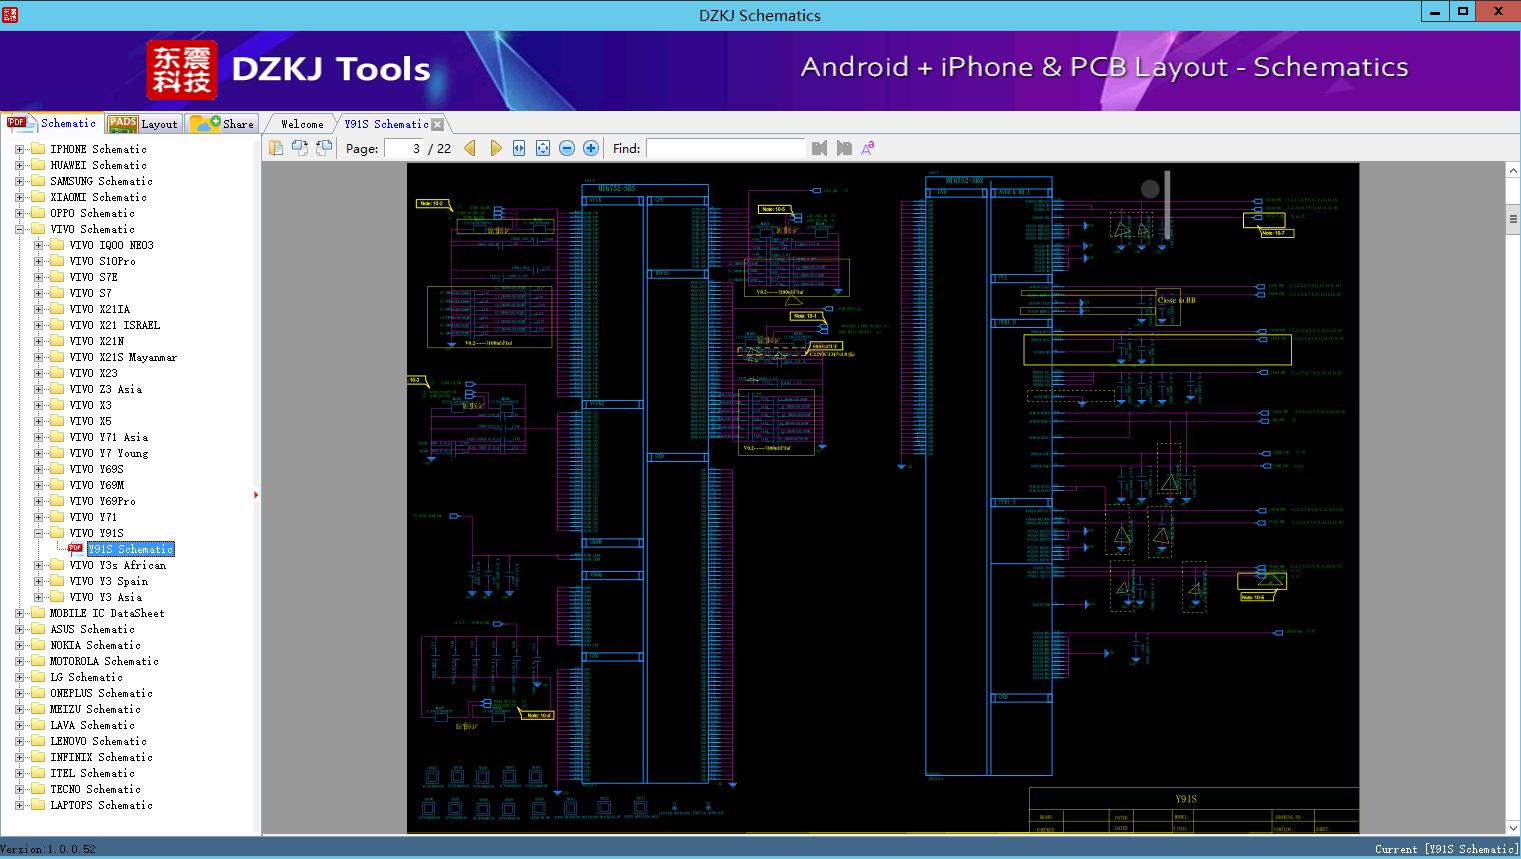Go to the next page with right arrow

pos(495,148)
